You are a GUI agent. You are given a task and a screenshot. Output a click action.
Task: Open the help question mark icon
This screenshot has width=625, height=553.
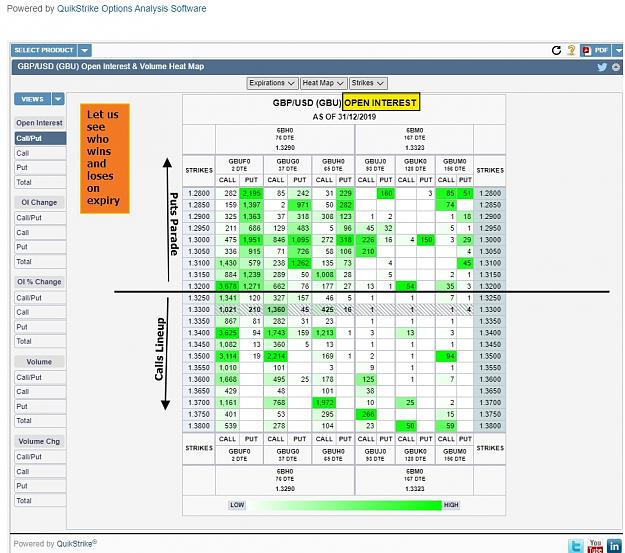[571, 50]
